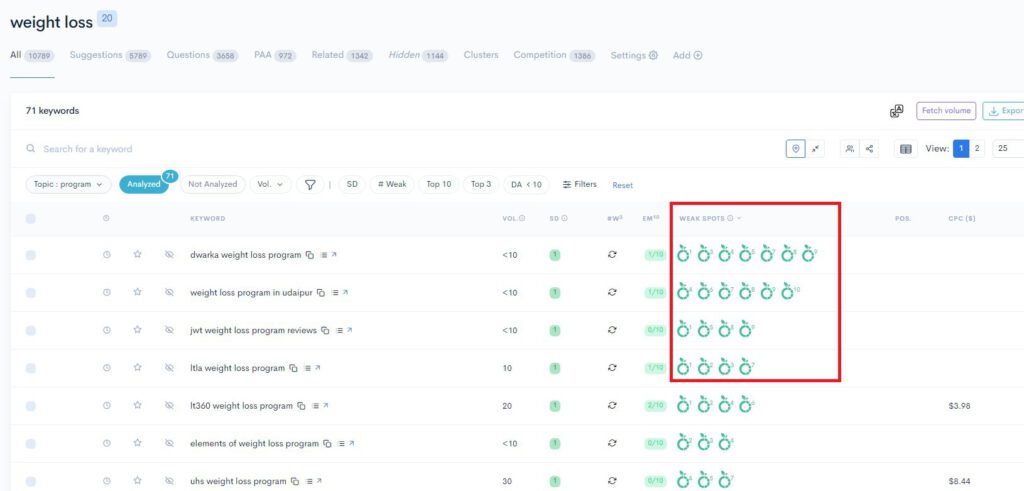Check the elements of weight loss program row
The image size is (1024, 491).
(31, 444)
